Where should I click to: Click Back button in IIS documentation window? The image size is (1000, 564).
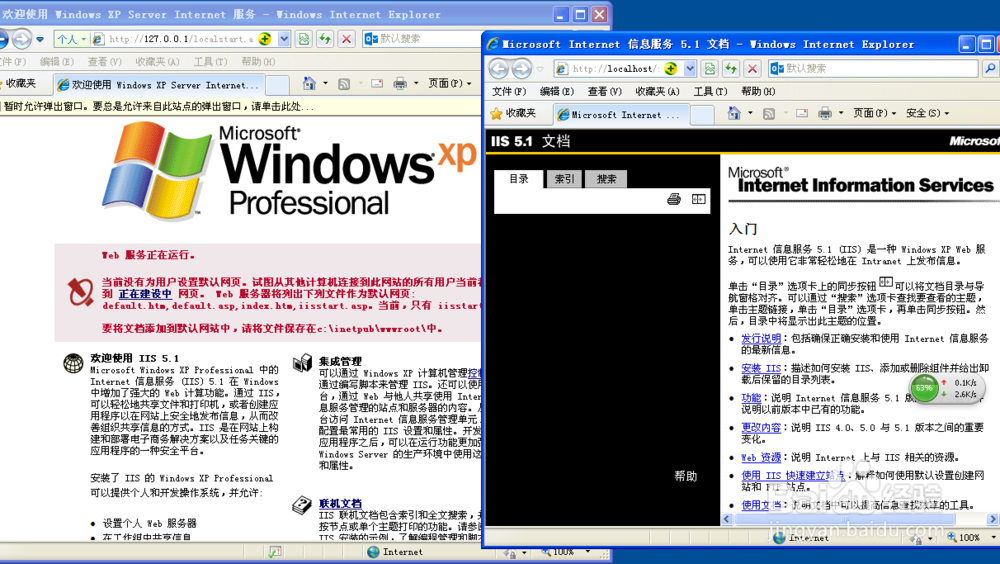[x=499, y=68]
